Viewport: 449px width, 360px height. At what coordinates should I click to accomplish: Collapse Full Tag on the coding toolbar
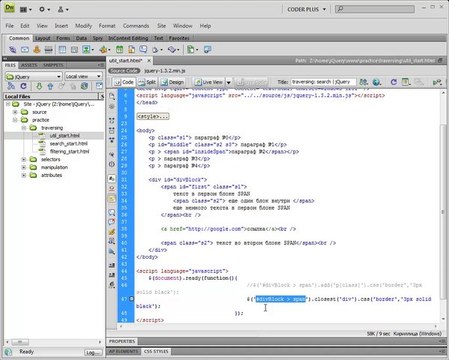112,120
